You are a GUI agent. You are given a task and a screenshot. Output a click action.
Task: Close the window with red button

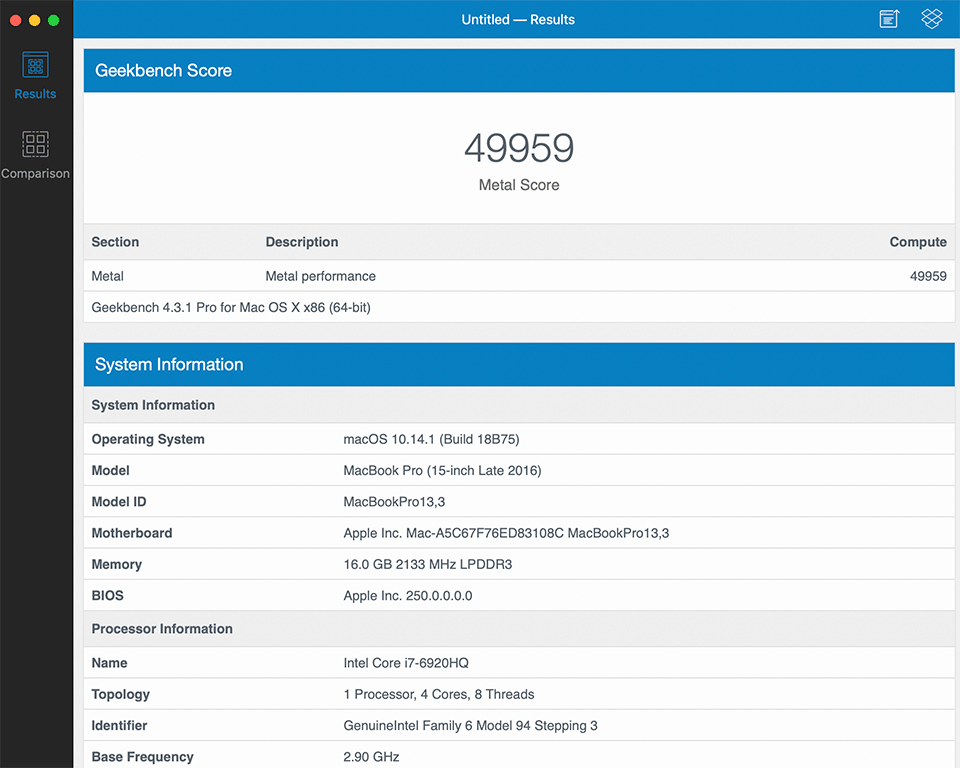coord(16,20)
